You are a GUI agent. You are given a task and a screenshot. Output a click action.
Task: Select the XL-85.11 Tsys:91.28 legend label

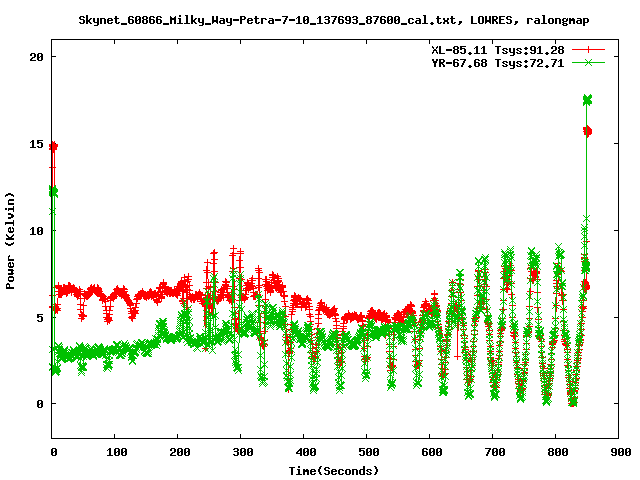point(498,50)
